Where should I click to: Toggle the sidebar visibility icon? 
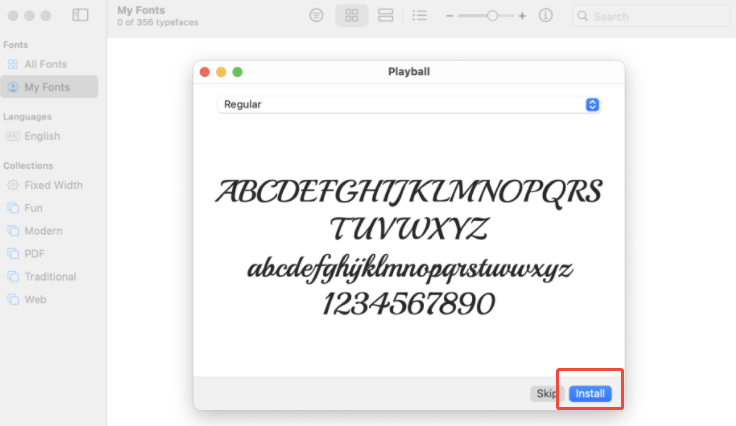[80, 15]
